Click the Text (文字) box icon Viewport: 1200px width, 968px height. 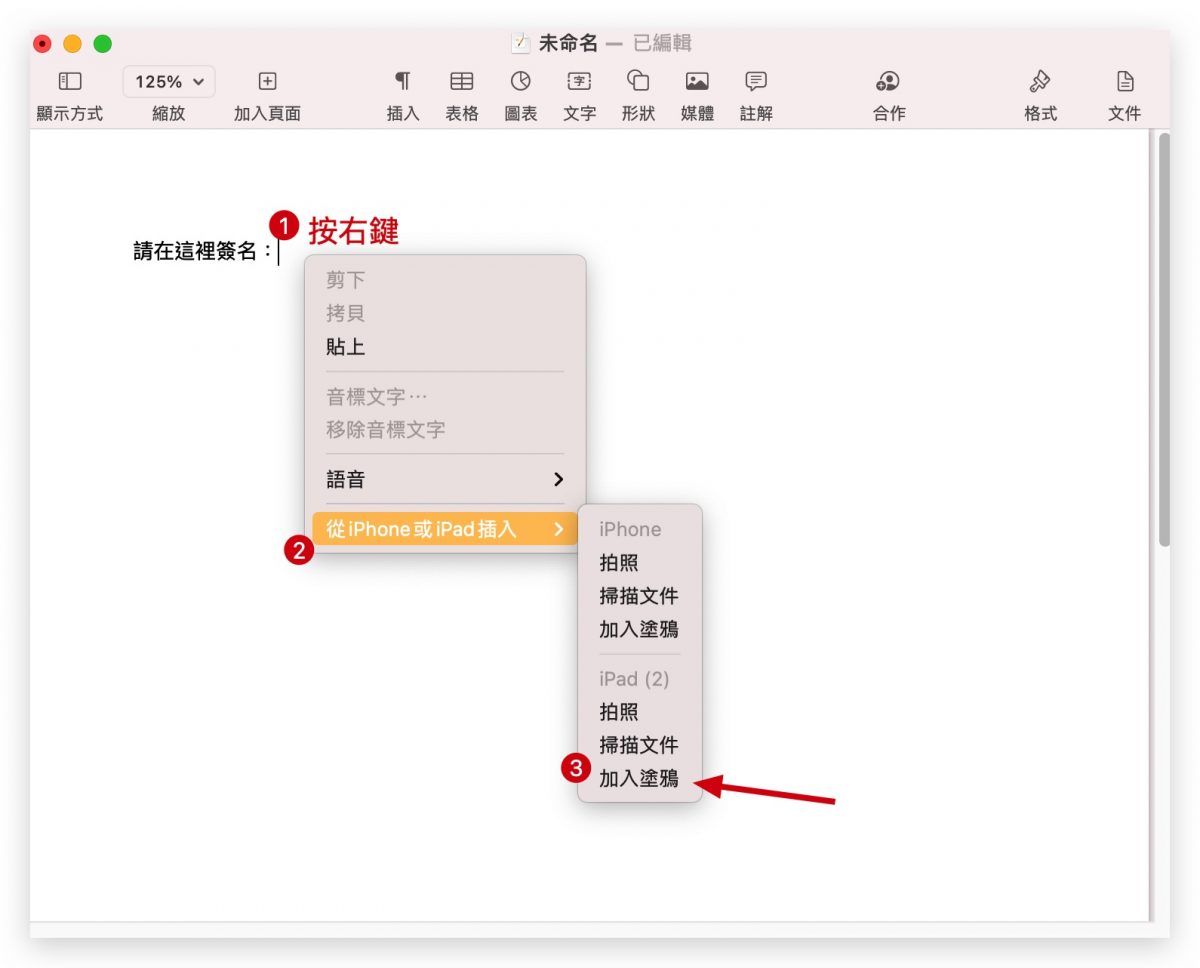(x=579, y=82)
